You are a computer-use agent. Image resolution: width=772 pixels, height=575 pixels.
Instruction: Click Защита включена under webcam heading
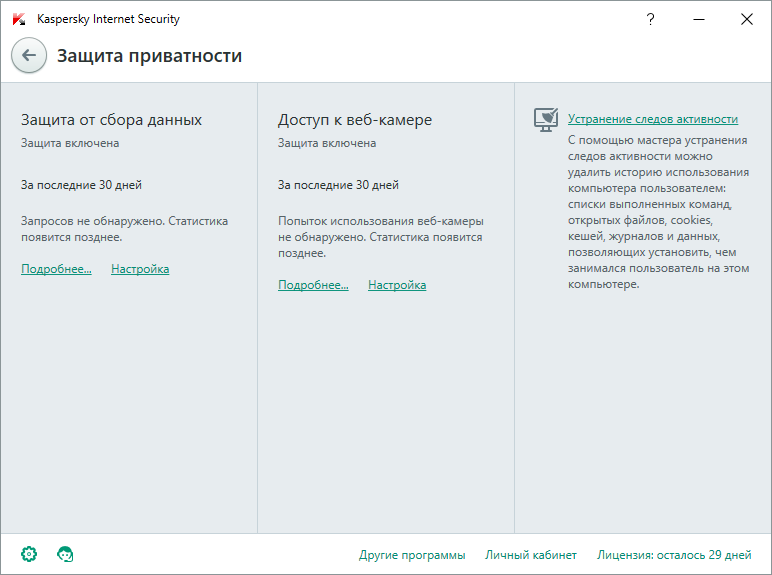click(x=327, y=143)
